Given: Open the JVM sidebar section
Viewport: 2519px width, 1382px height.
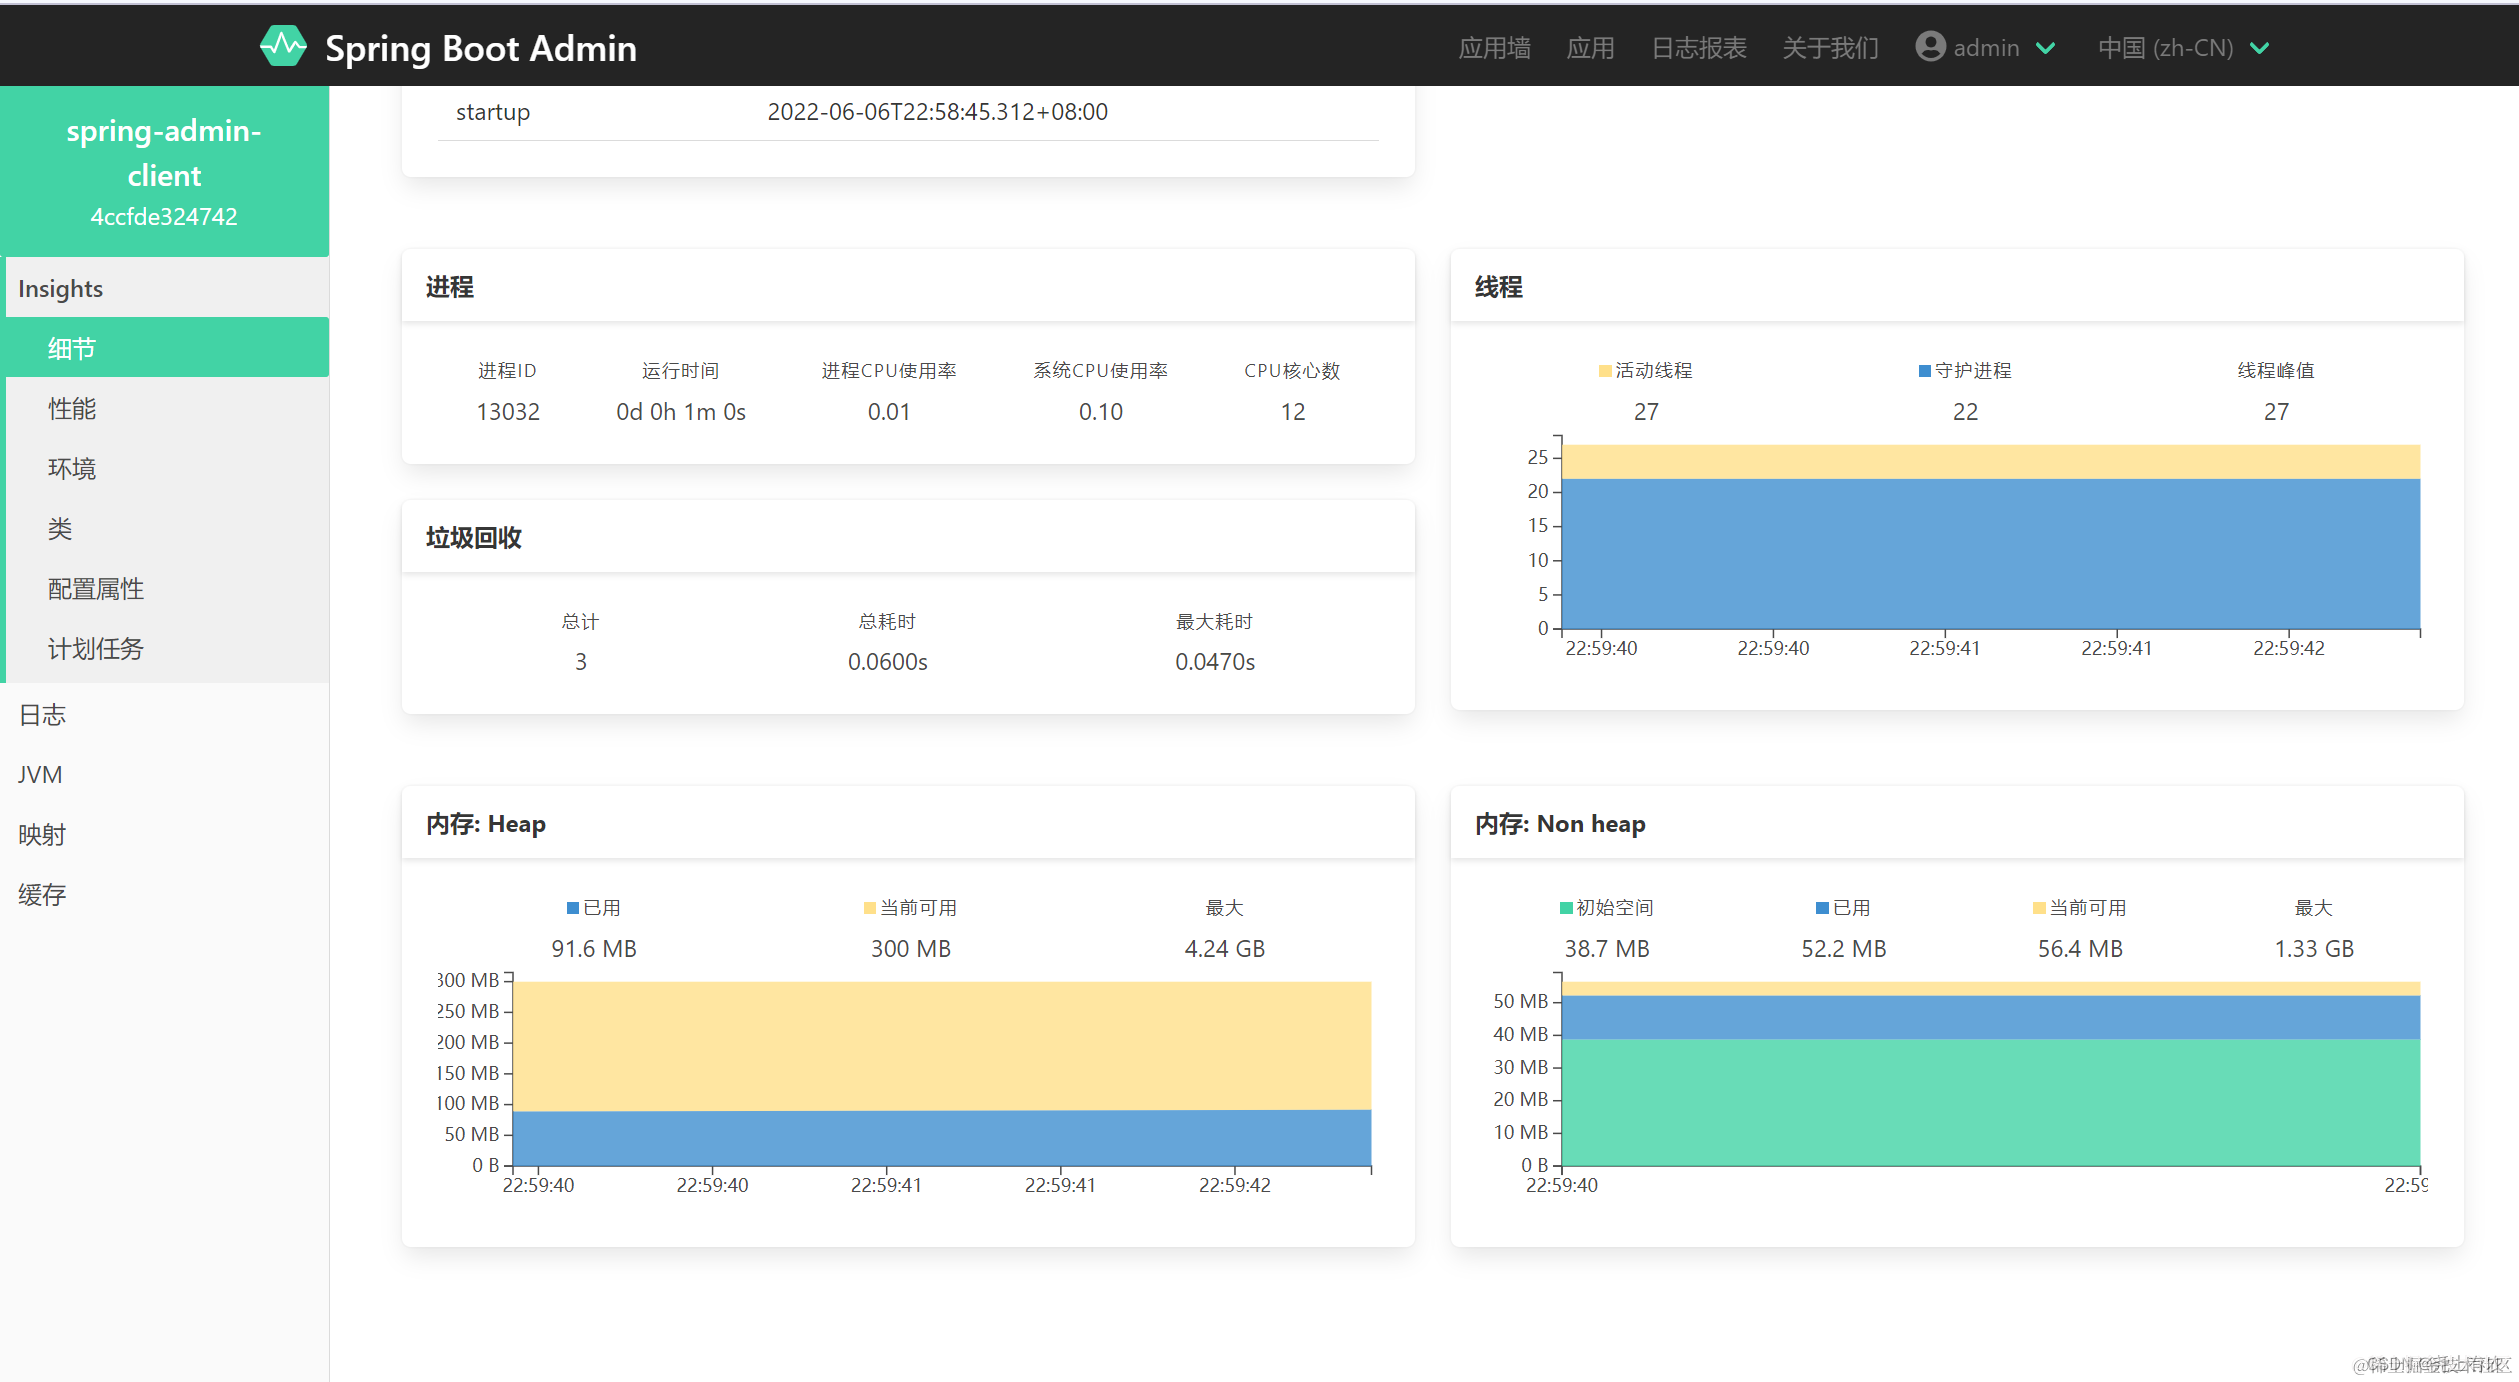Looking at the screenshot, I should click(40, 775).
